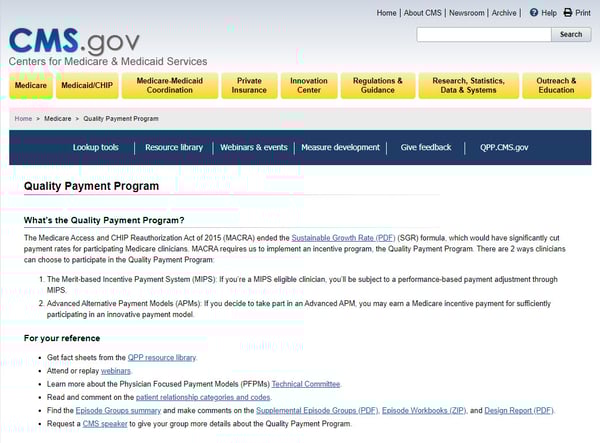600x443 pixels.
Task: Click the Home breadcrumb link
Action: pyautogui.click(x=23, y=119)
